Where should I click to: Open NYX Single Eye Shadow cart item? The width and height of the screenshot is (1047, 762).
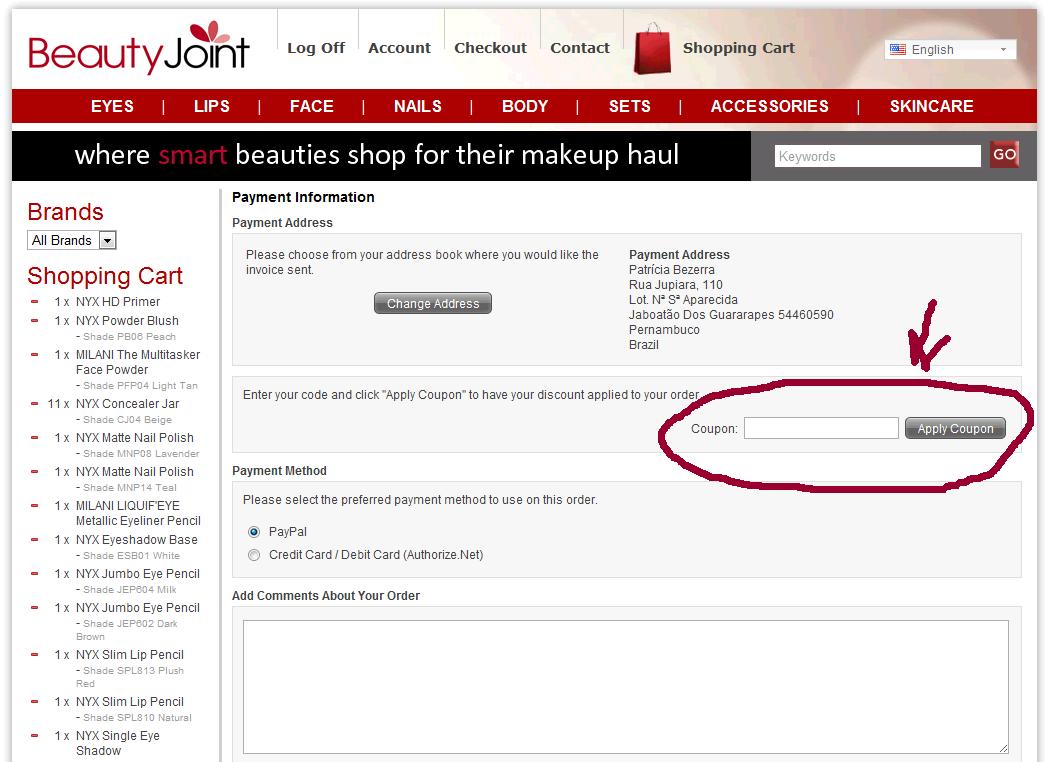click(x=118, y=743)
